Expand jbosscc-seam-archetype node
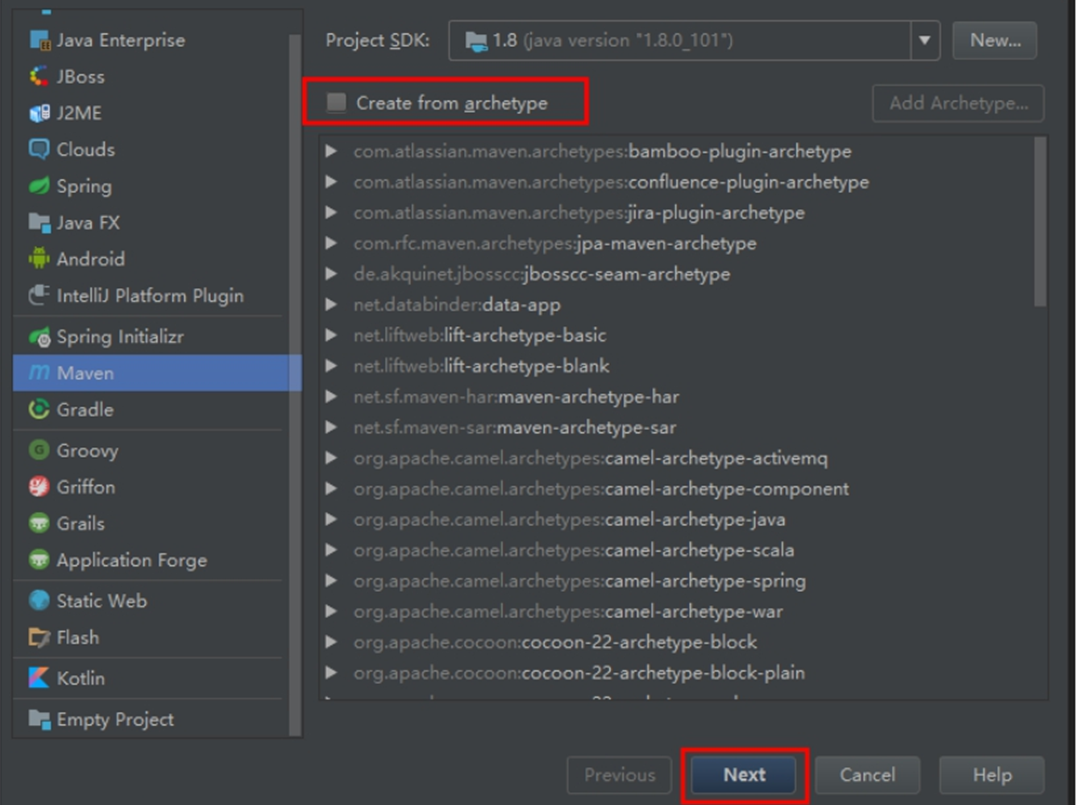This screenshot has height=805, width=1077. tap(331, 273)
